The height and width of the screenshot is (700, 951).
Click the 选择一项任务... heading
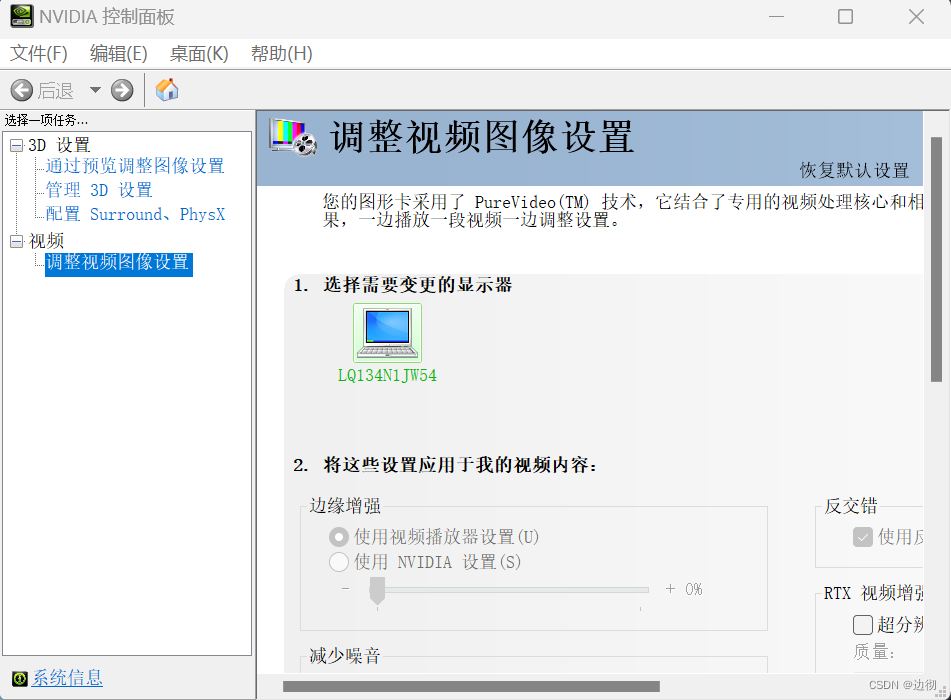point(46,120)
